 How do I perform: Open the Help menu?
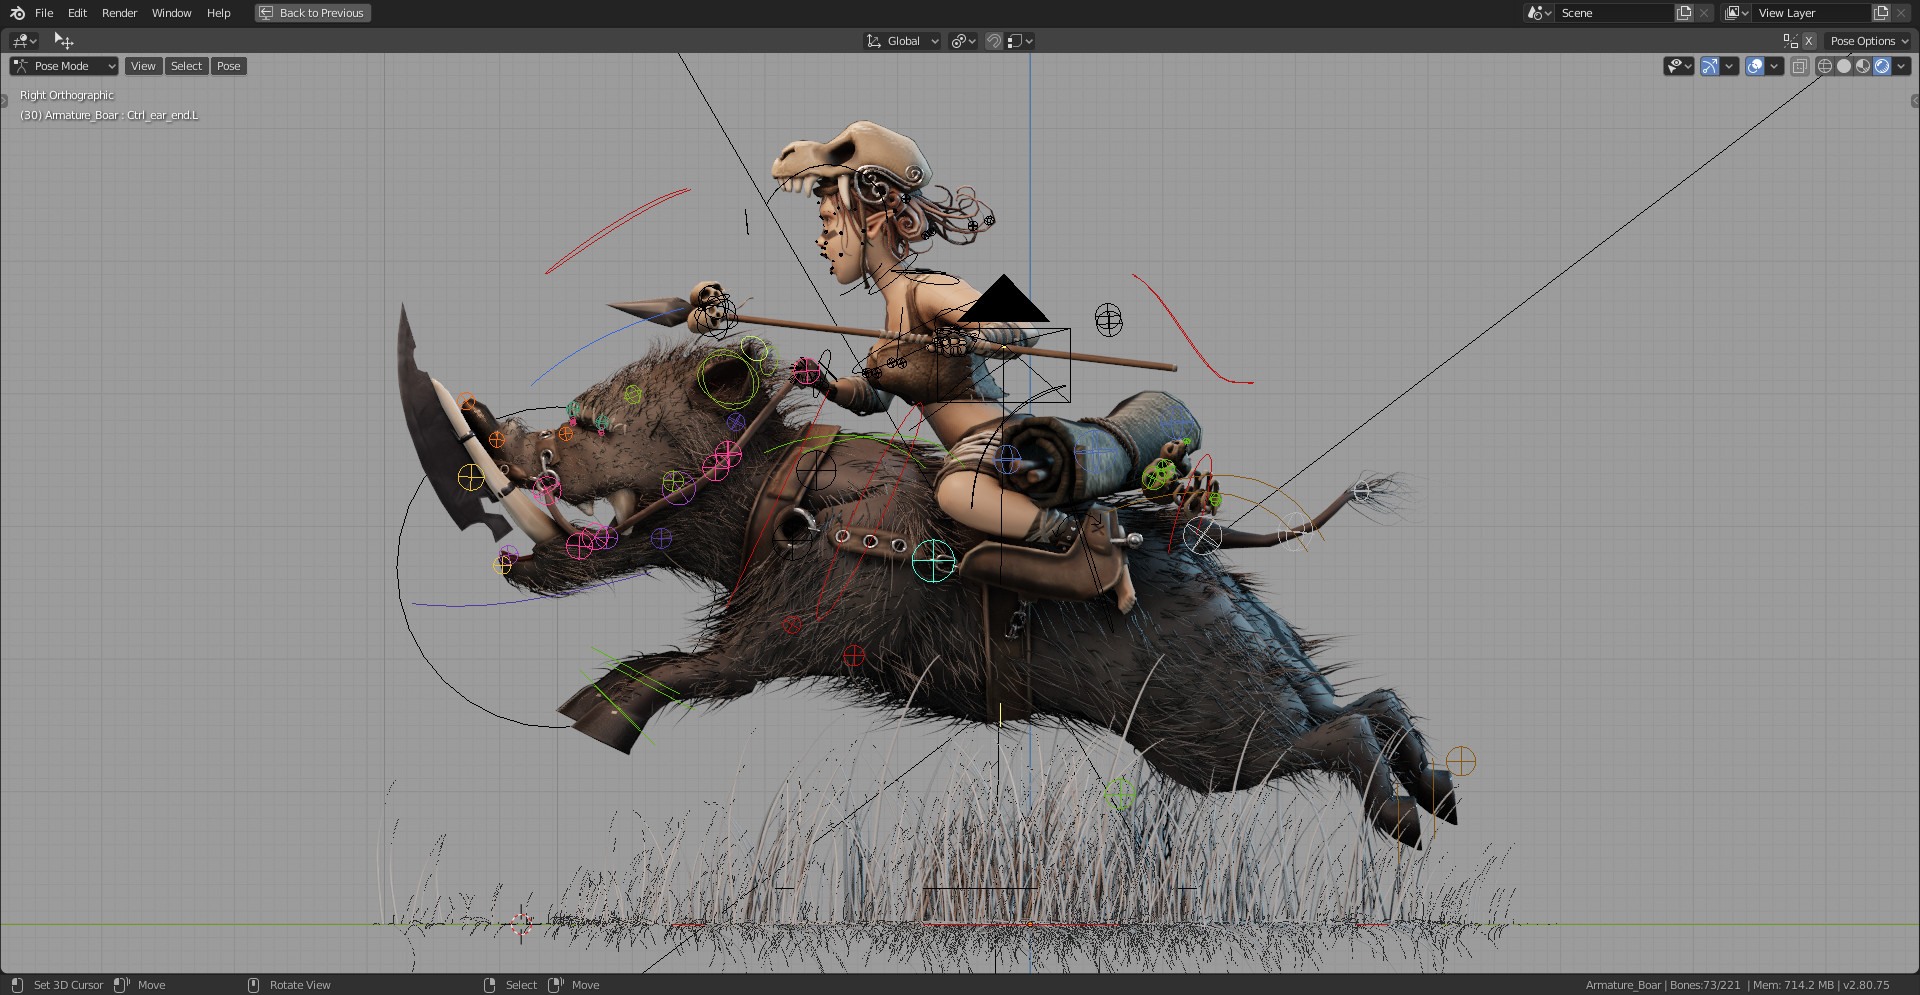point(218,13)
